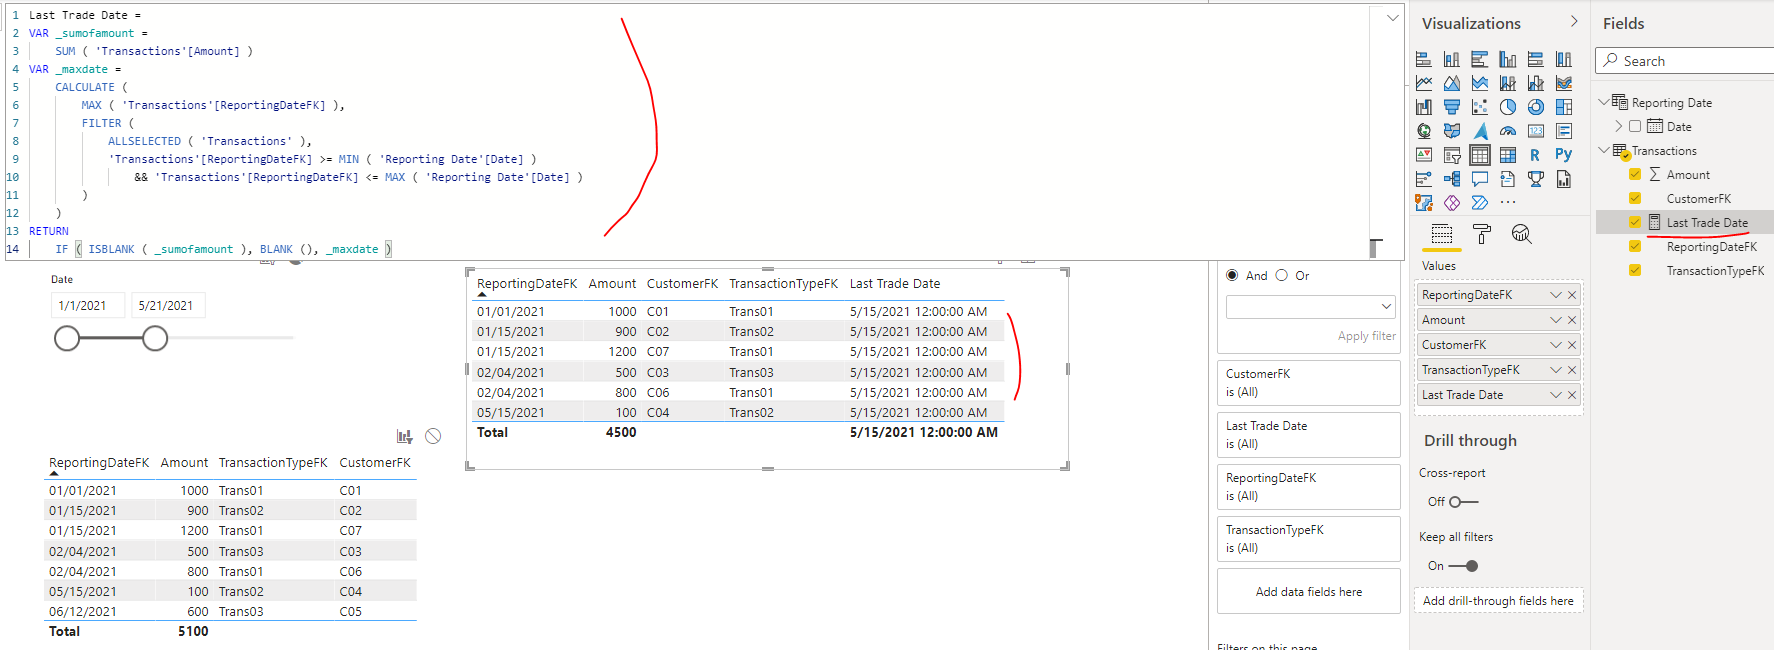Click Add drill-through fields here
The width and height of the screenshot is (1774, 650).
tap(1498, 600)
